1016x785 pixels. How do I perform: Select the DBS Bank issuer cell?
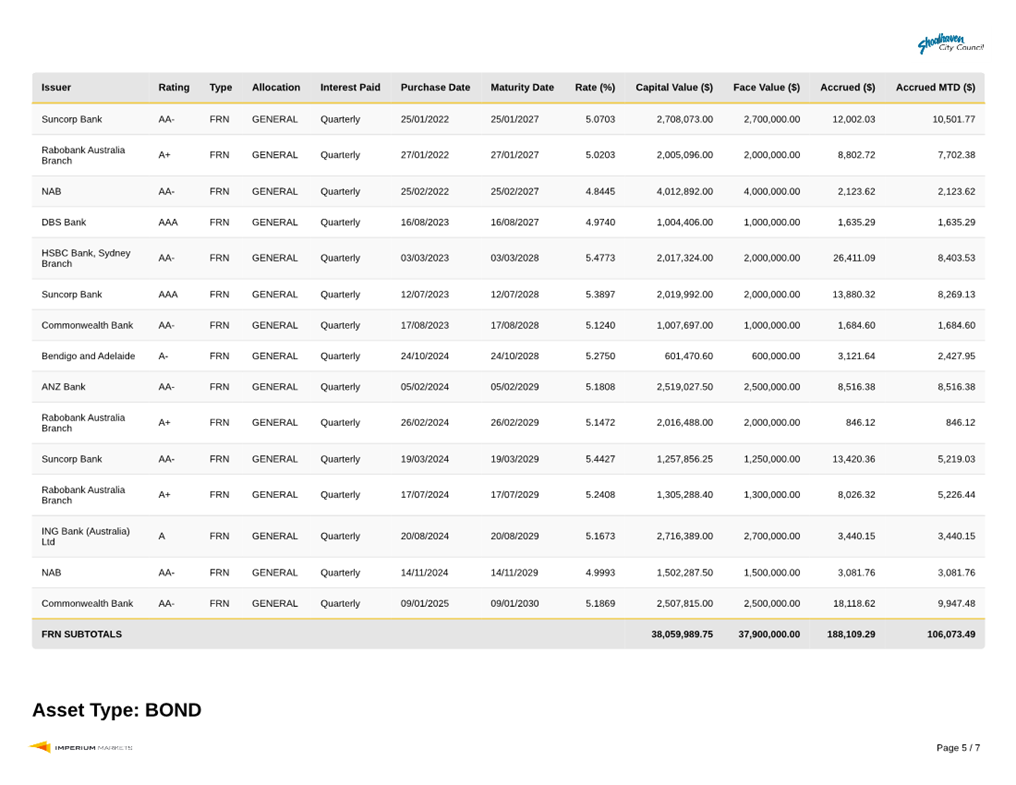[64, 222]
